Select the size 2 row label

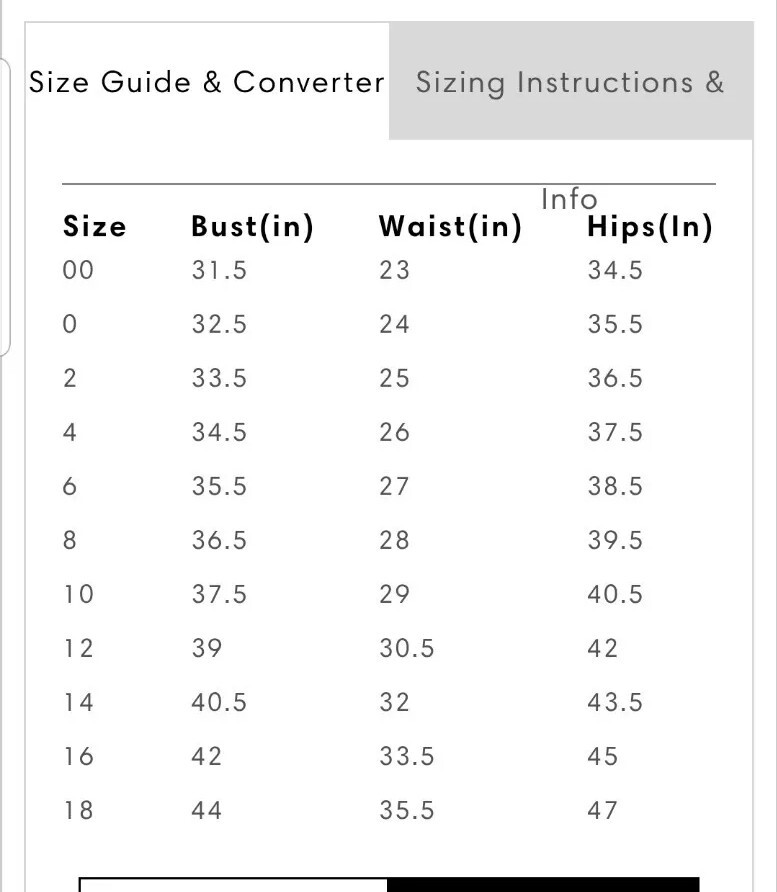[x=70, y=378]
